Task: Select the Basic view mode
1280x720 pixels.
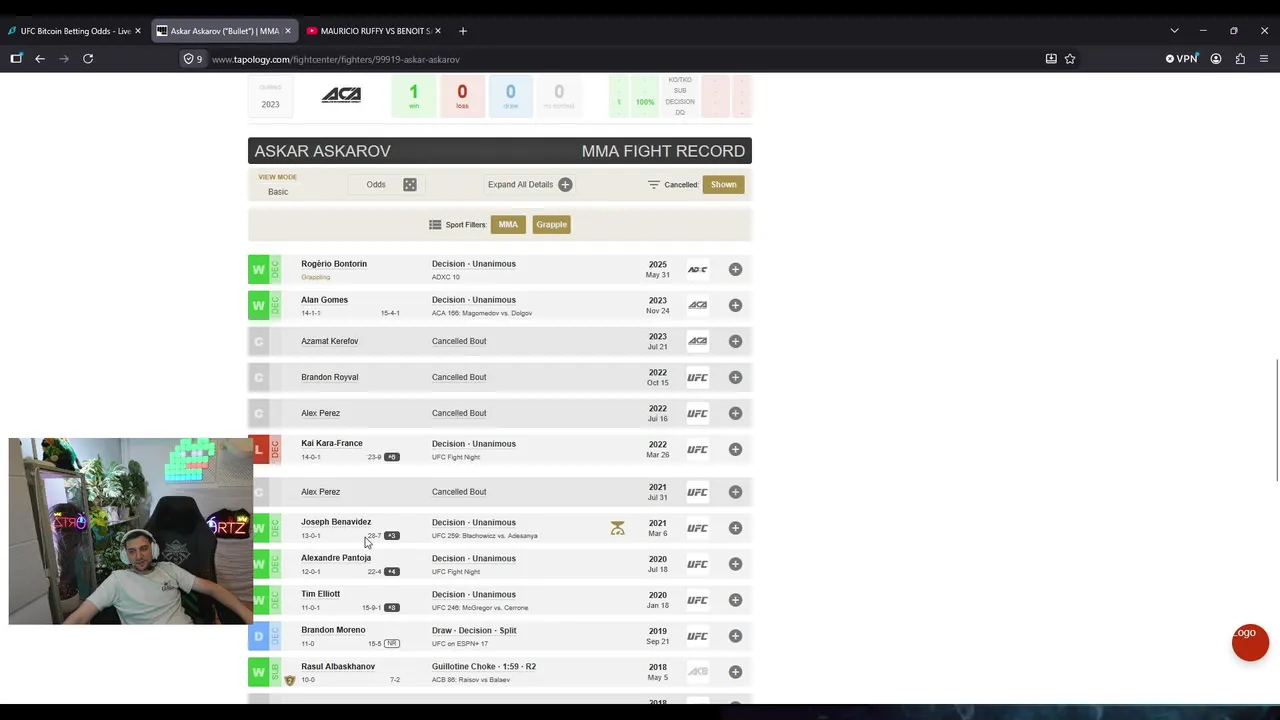Action: pyautogui.click(x=278, y=192)
